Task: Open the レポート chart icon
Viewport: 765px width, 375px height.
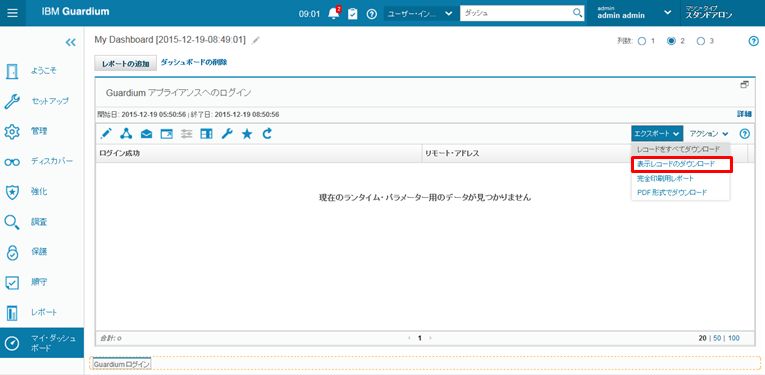Action: [12, 313]
